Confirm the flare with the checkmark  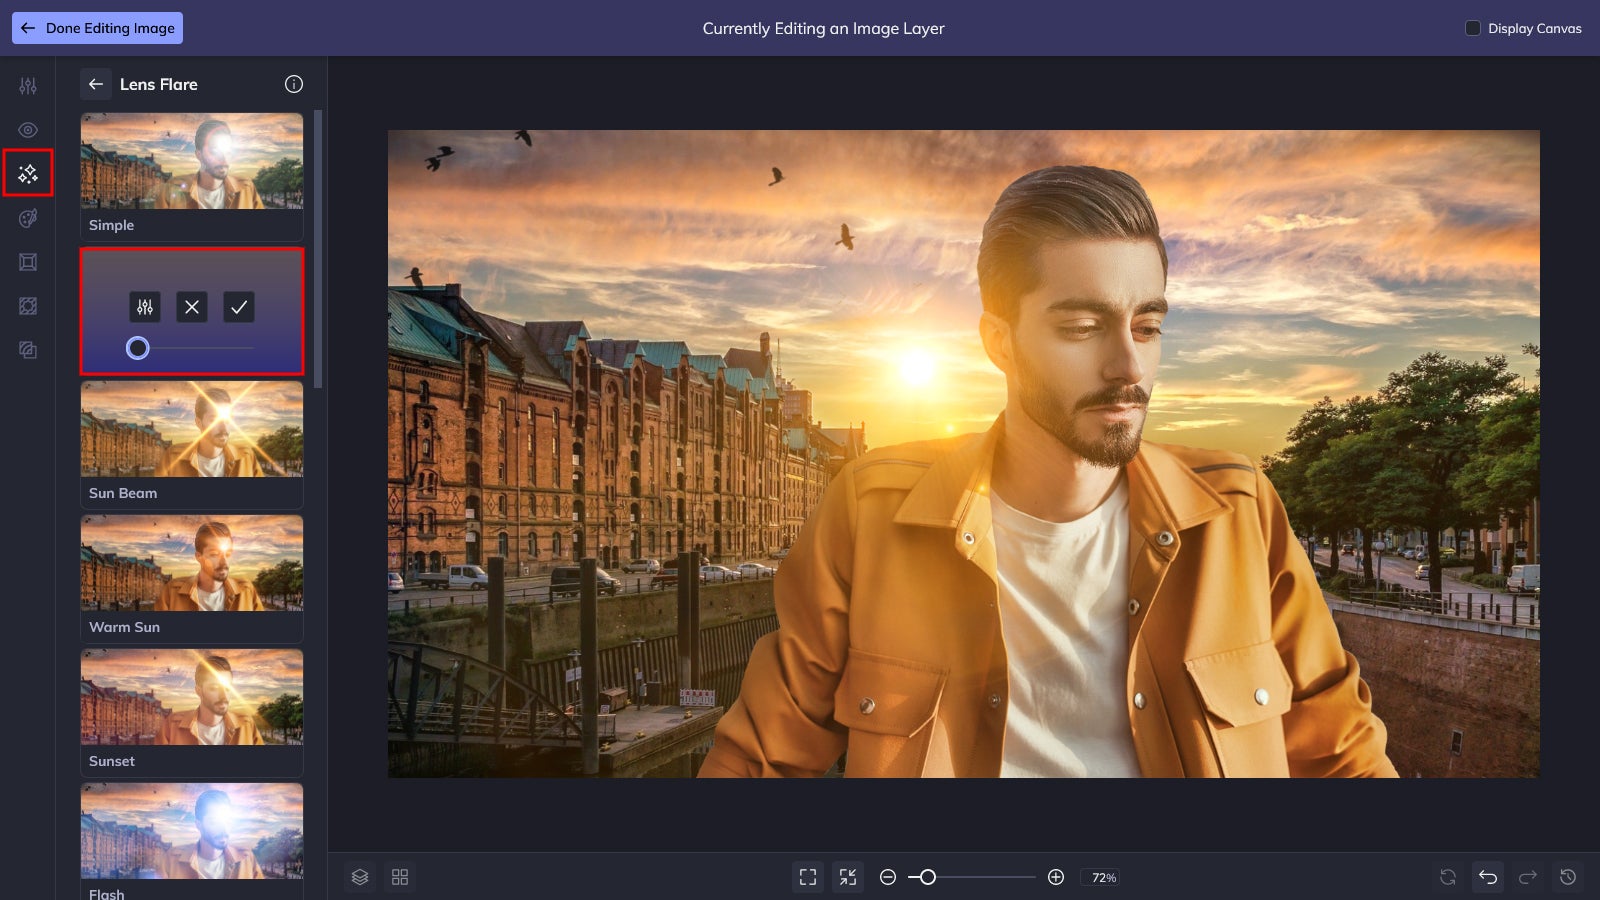(238, 307)
